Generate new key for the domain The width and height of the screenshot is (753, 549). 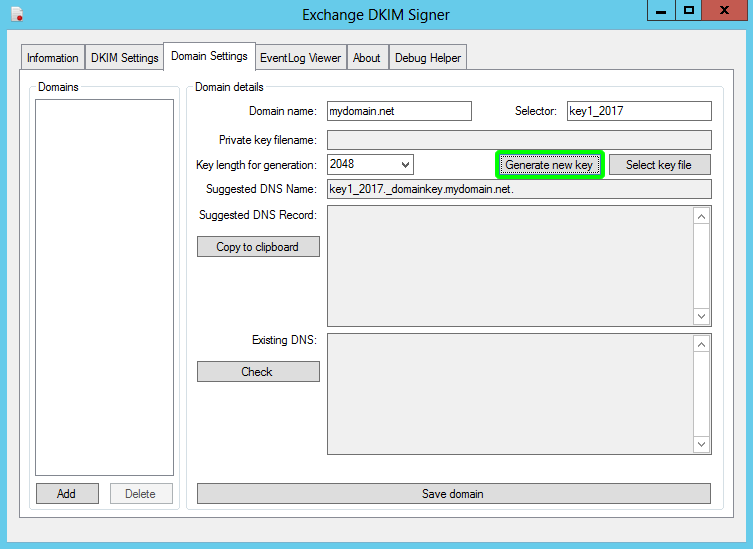coord(549,165)
